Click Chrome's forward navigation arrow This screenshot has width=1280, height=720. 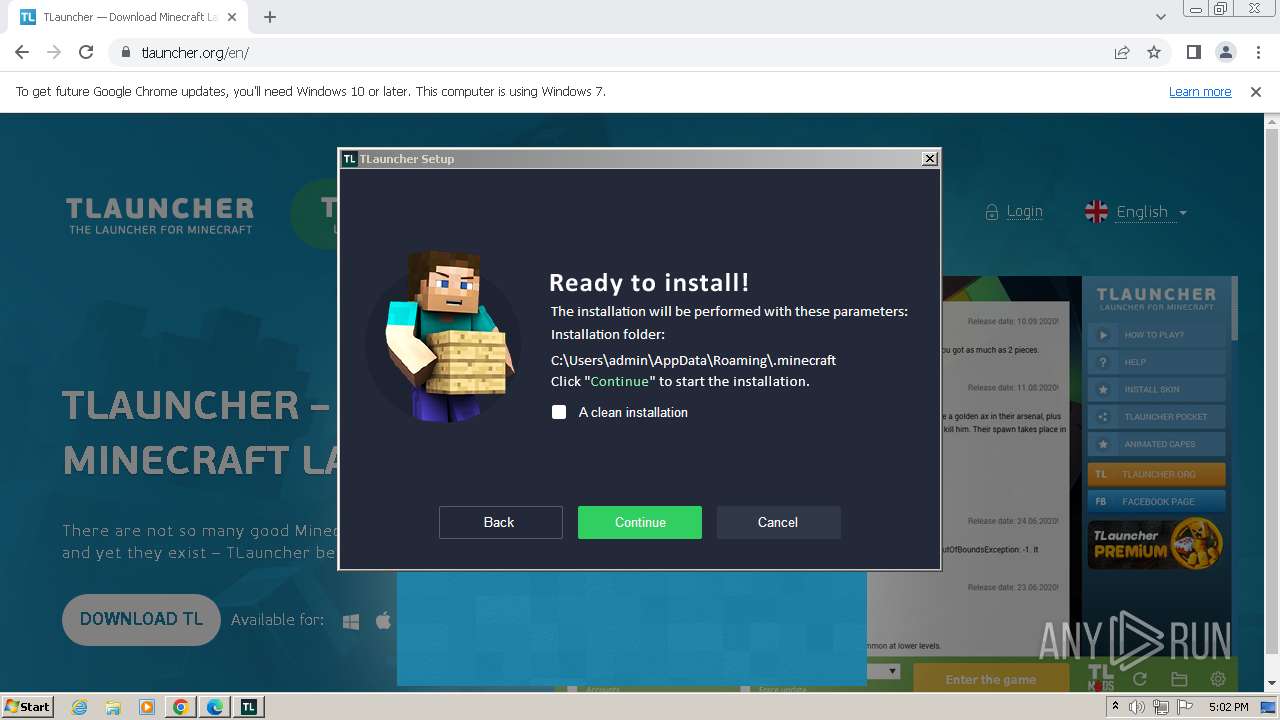[x=54, y=52]
